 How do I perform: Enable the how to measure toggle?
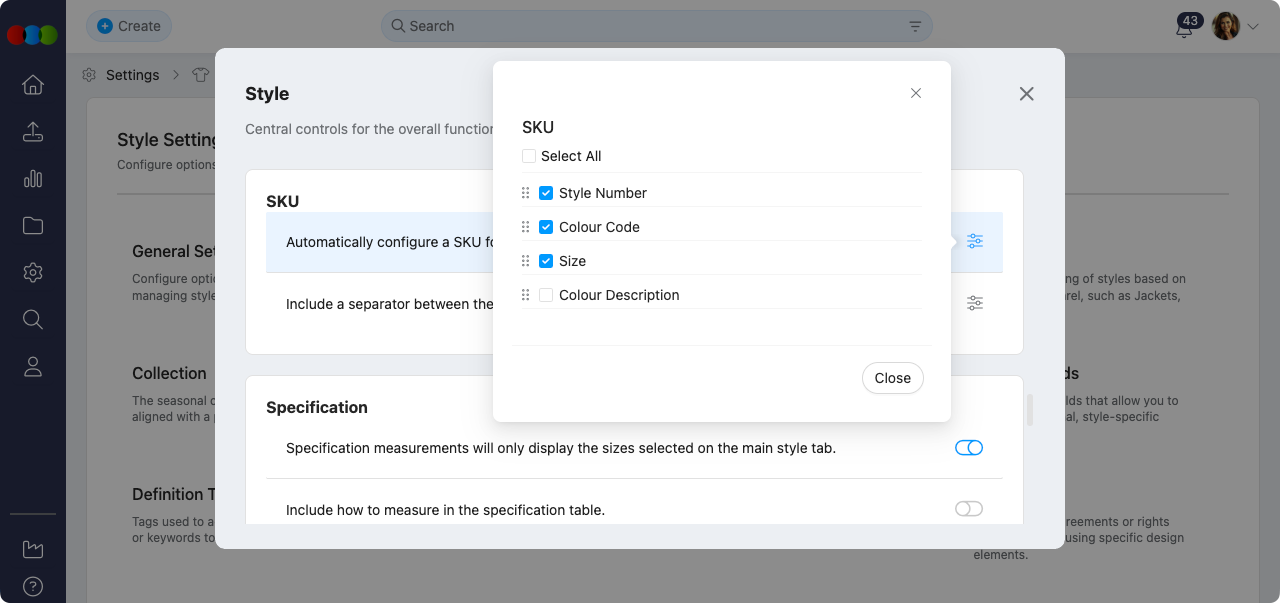pyautogui.click(x=968, y=509)
